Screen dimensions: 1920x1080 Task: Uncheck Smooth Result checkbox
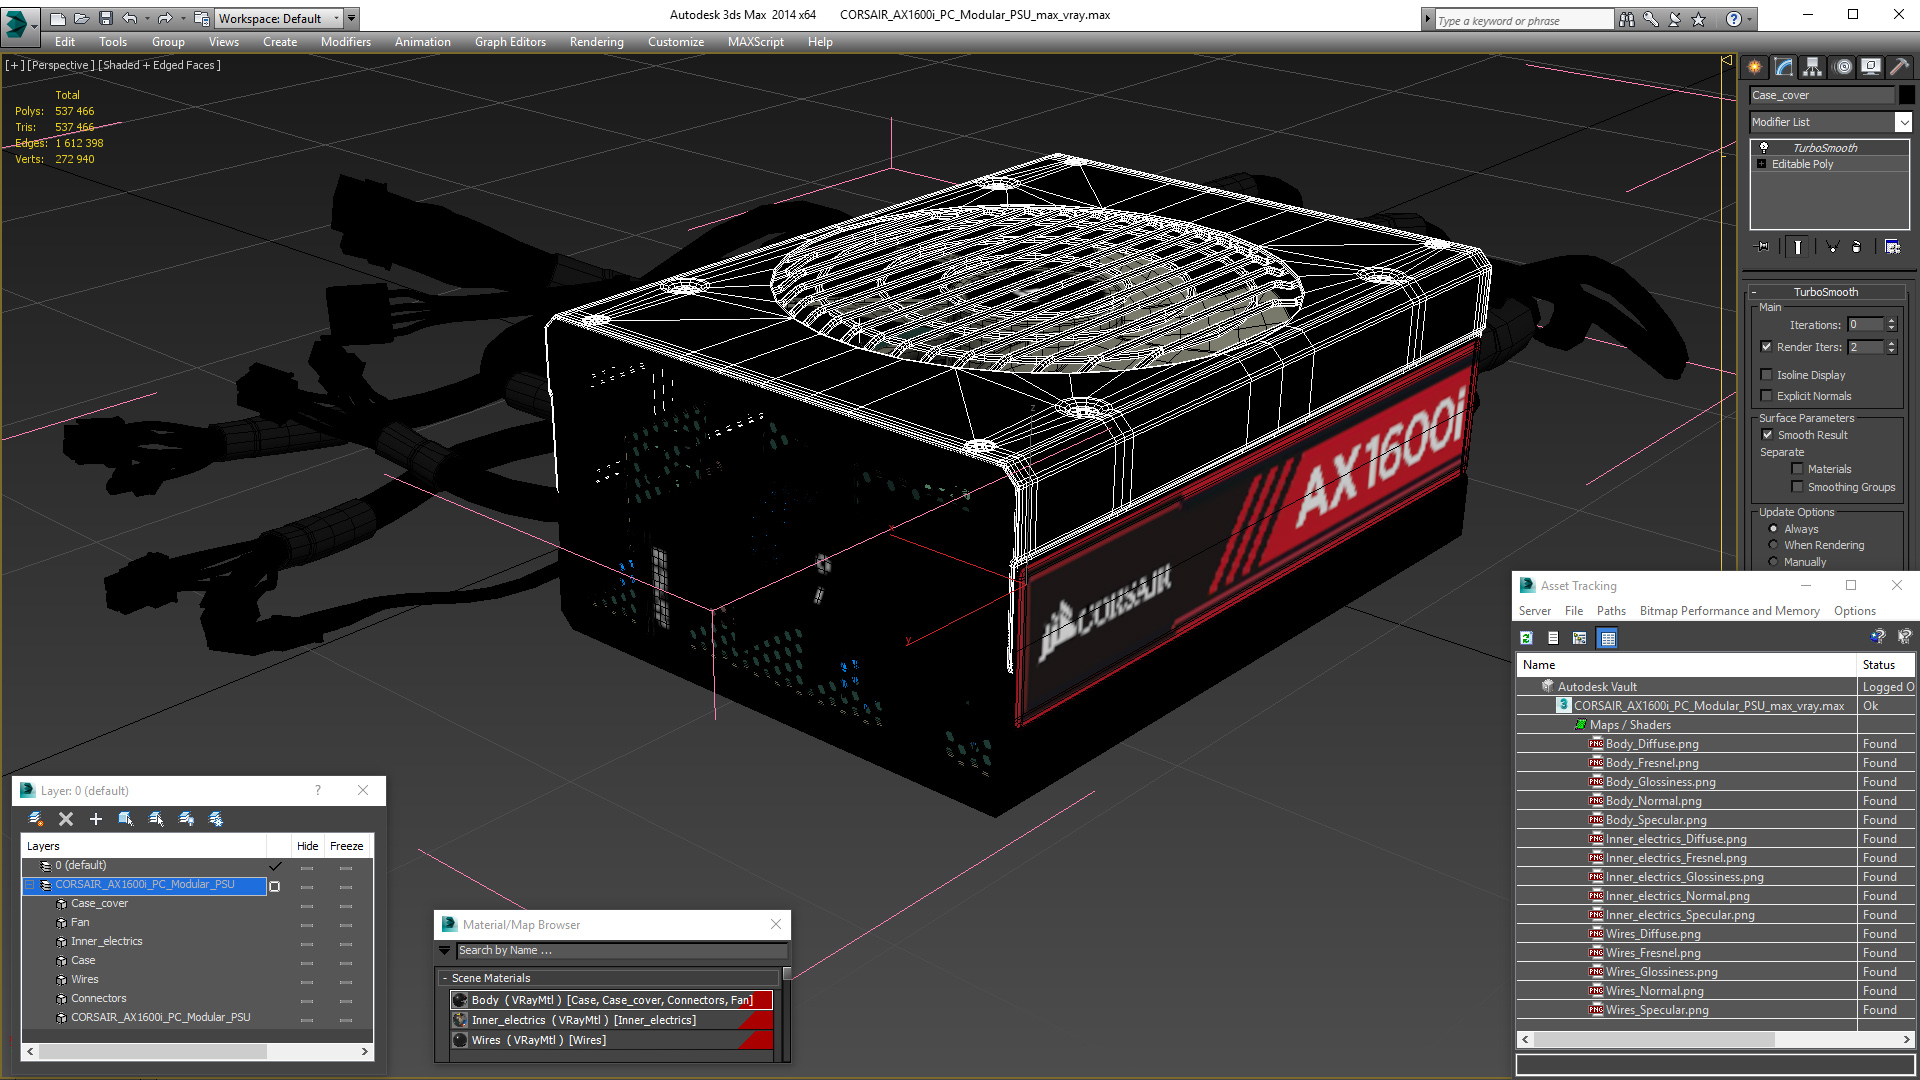point(1767,435)
